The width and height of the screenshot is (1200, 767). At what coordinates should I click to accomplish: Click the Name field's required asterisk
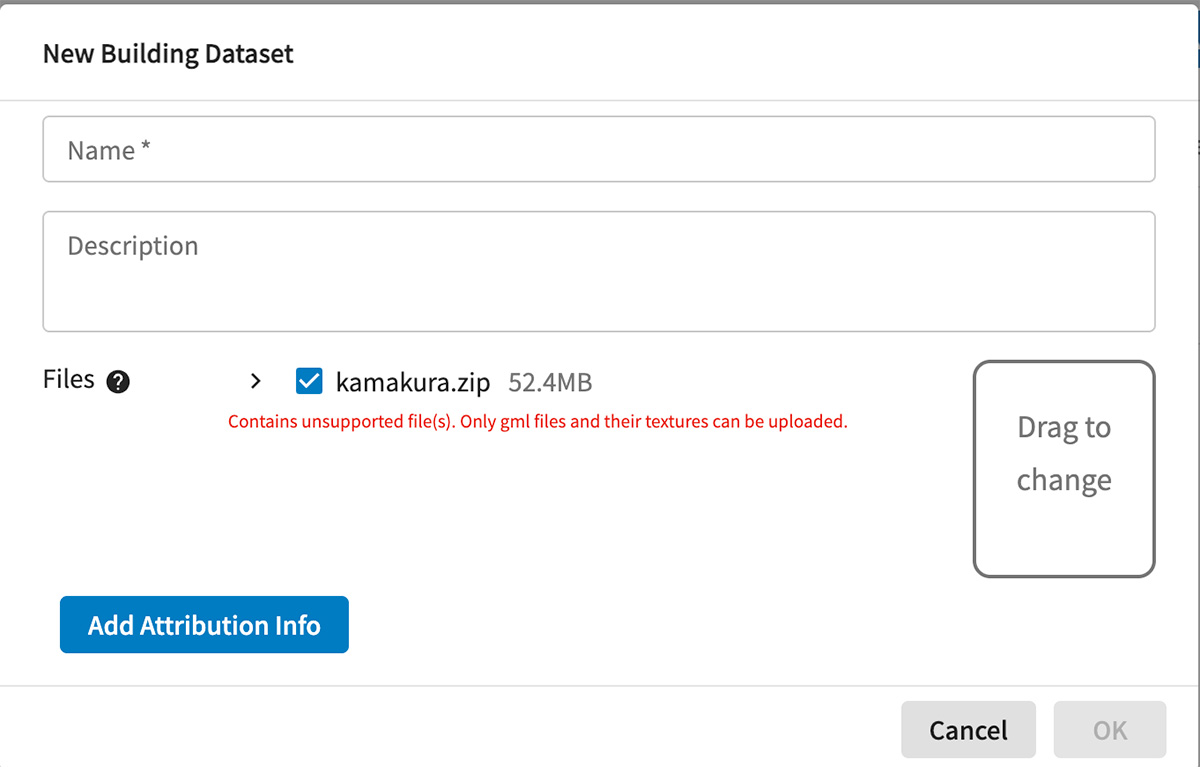point(146,150)
